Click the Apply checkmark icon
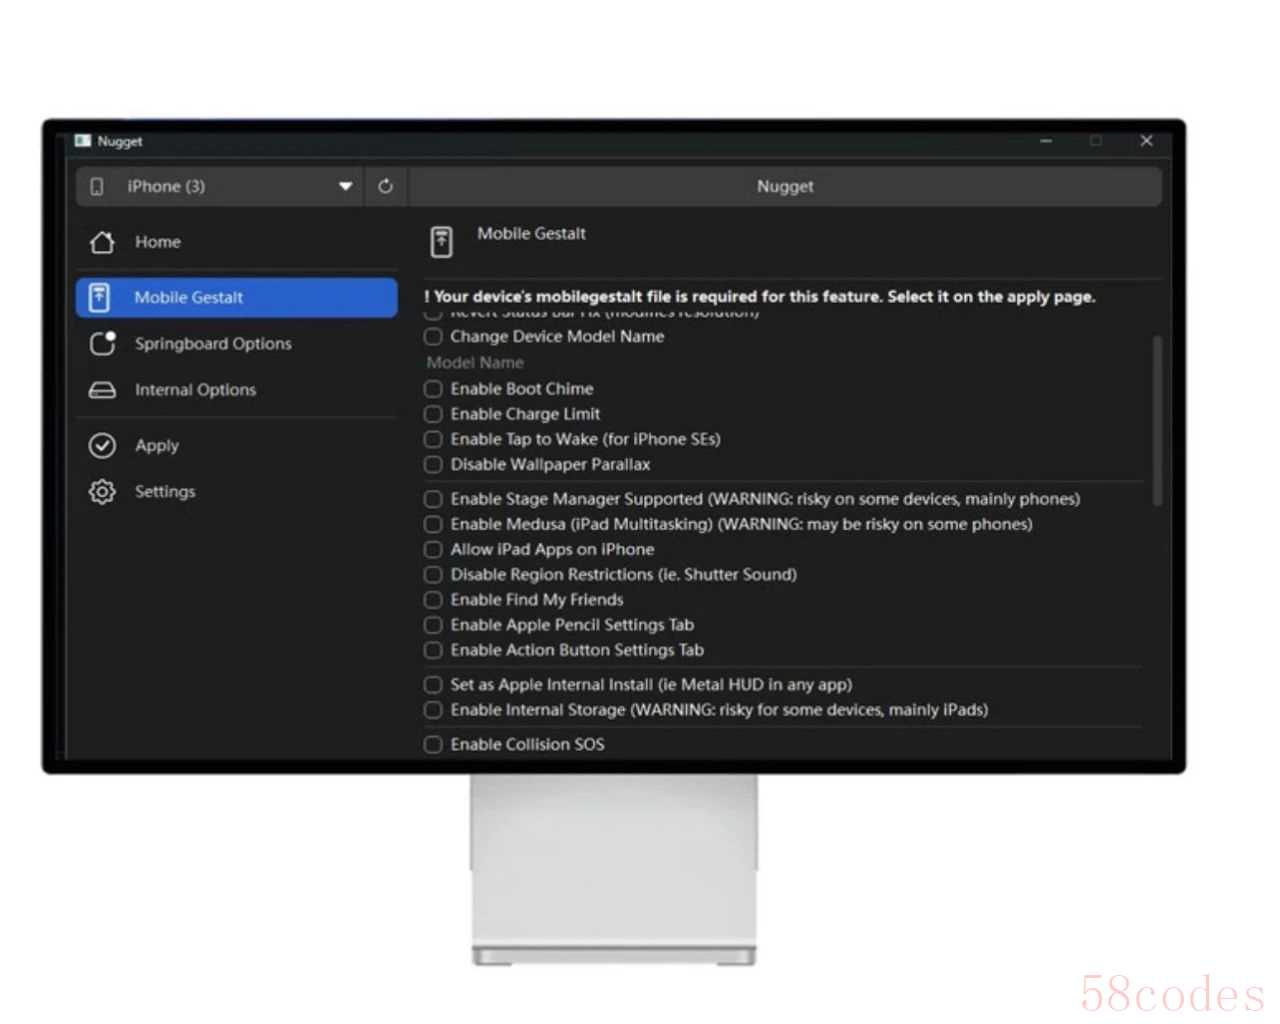Image resolution: width=1280 pixels, height=1024 pixels. (102, 445)
